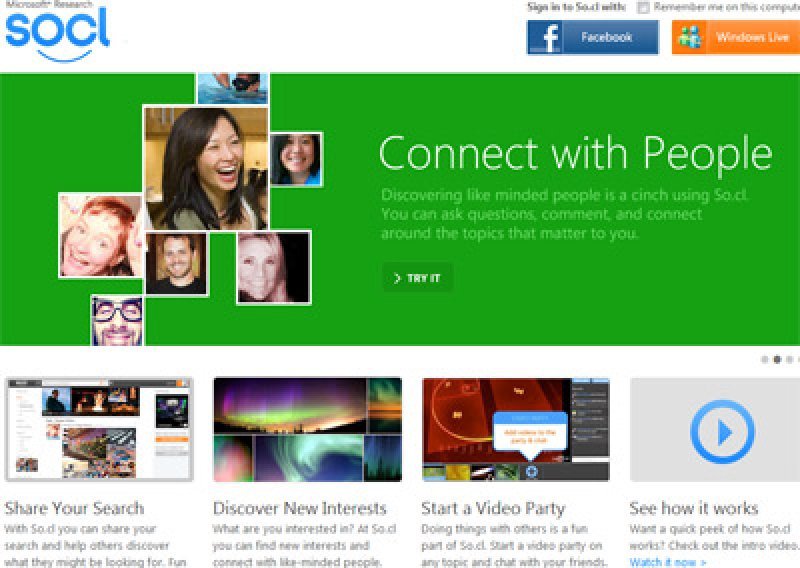Open the Start a Video Party thumbnail
This screenshot has width=800, height=568.
click(x=516, y=430)
